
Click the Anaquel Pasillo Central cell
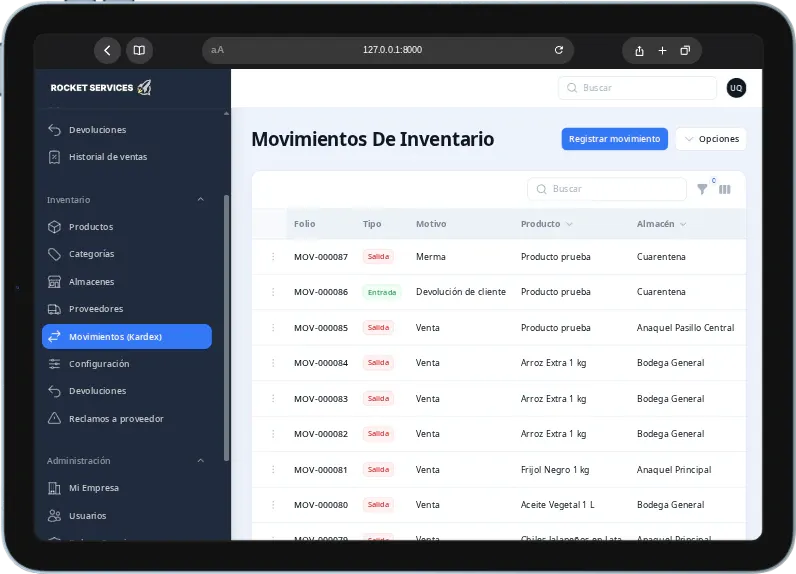point(685,328)
